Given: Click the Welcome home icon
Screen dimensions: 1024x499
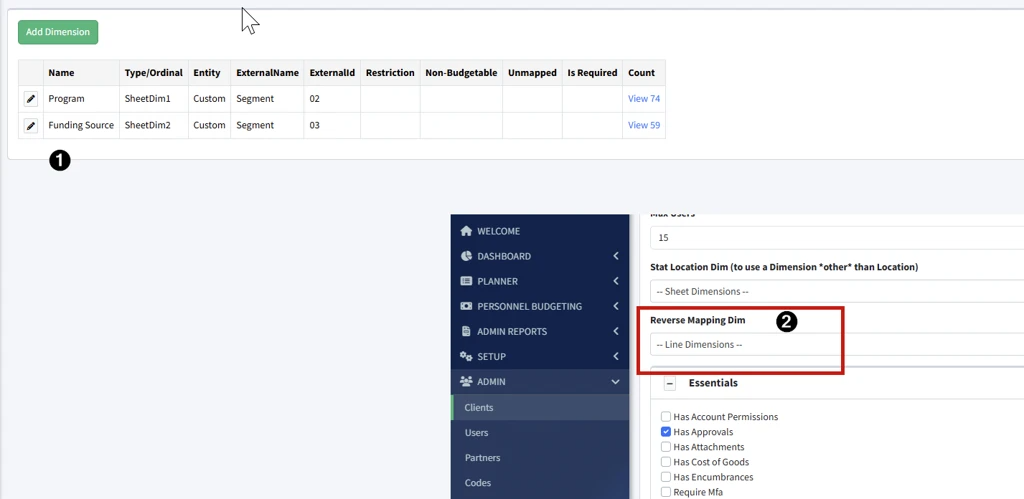Looking at the screenshot, I should click(x=466, y=231).
